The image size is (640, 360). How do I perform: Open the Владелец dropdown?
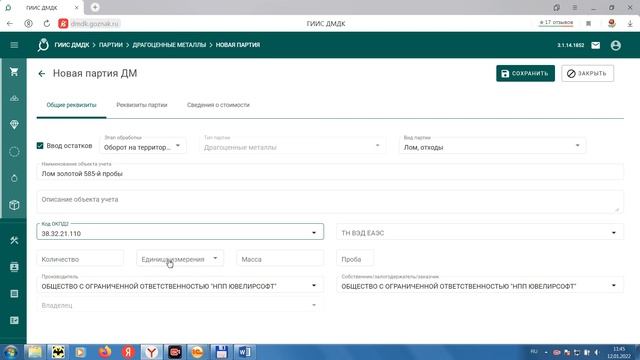tap(180, 305)
